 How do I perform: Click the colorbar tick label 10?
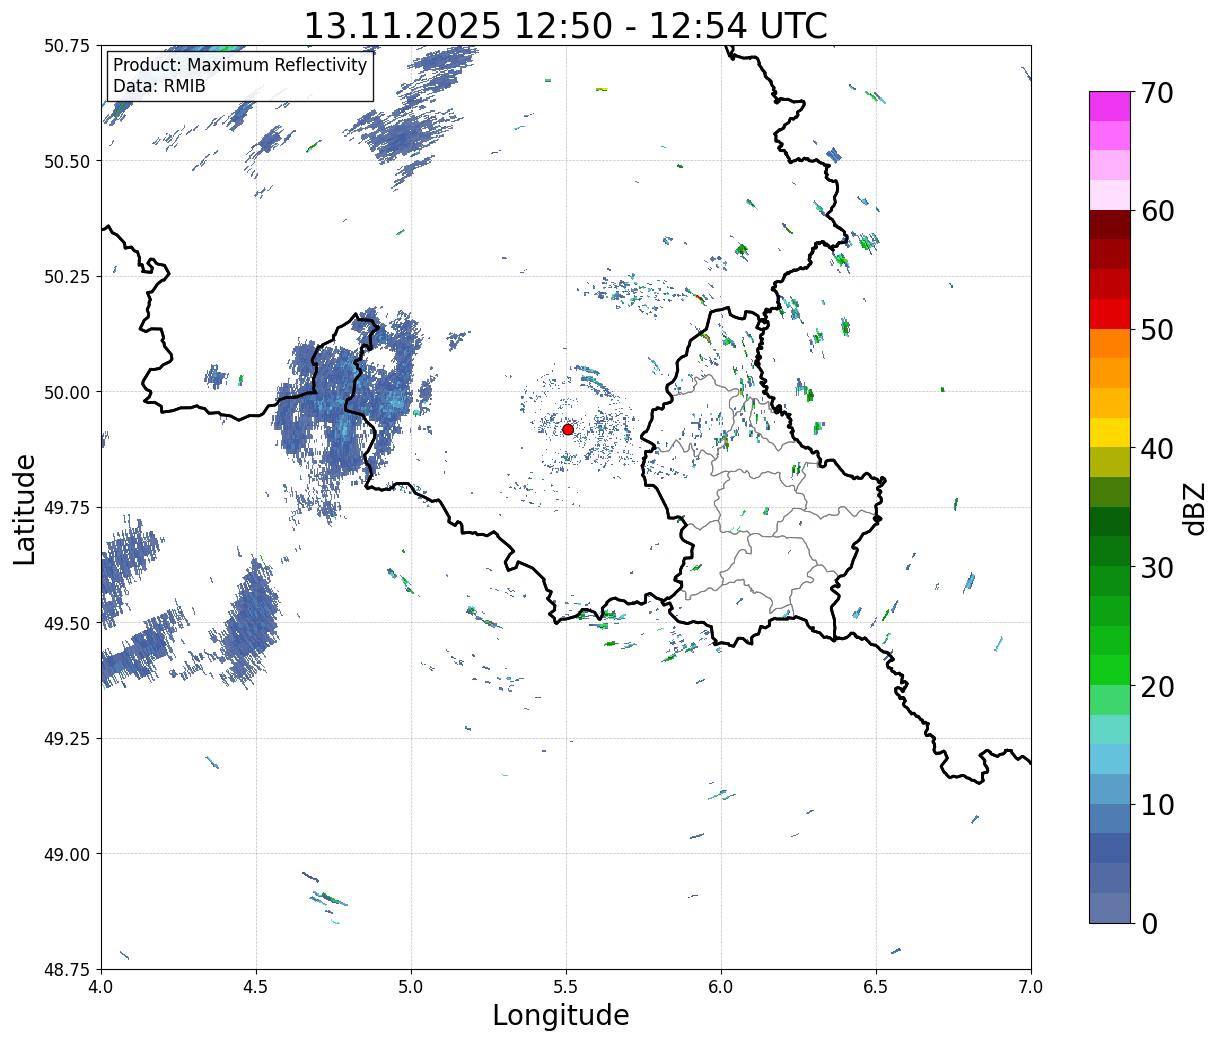coord(1156,805)
